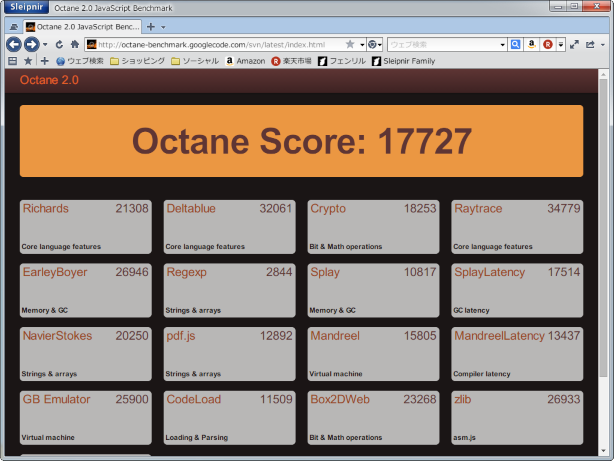Open the search field history dropdown
This screenshot has height=461, width=614.
502,45
